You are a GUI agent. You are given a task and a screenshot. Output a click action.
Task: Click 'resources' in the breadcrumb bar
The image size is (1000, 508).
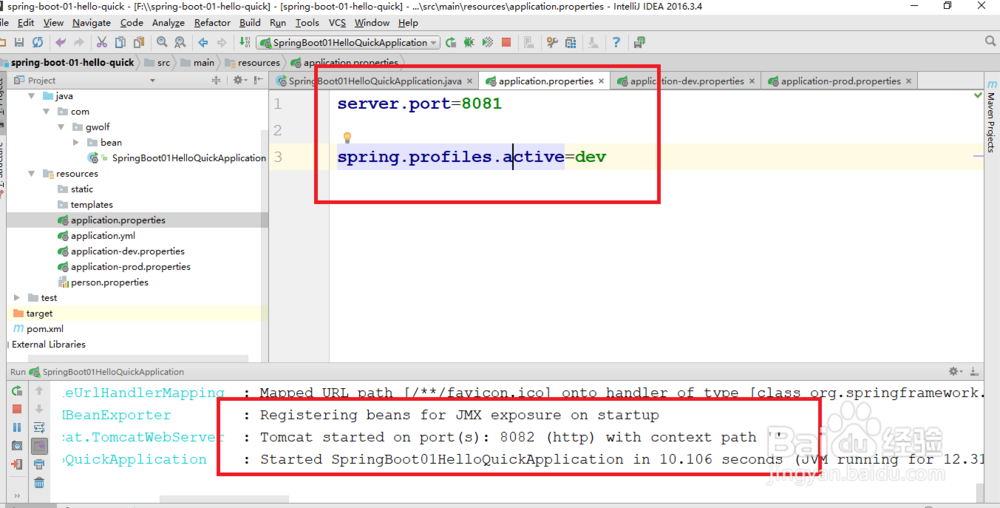[x=259, y=62]
